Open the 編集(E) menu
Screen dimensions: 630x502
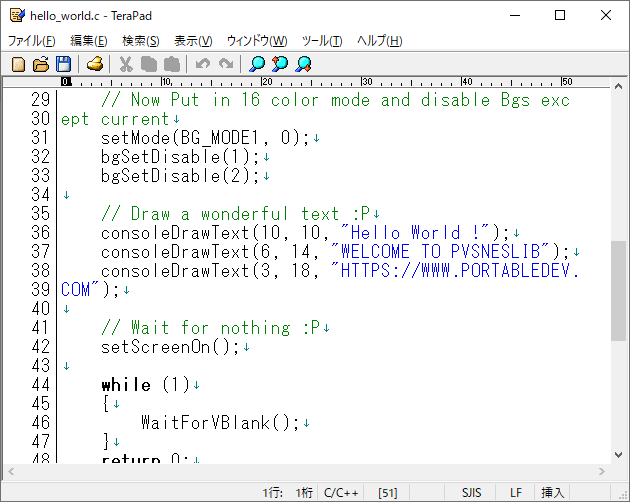tap(89, 41)
